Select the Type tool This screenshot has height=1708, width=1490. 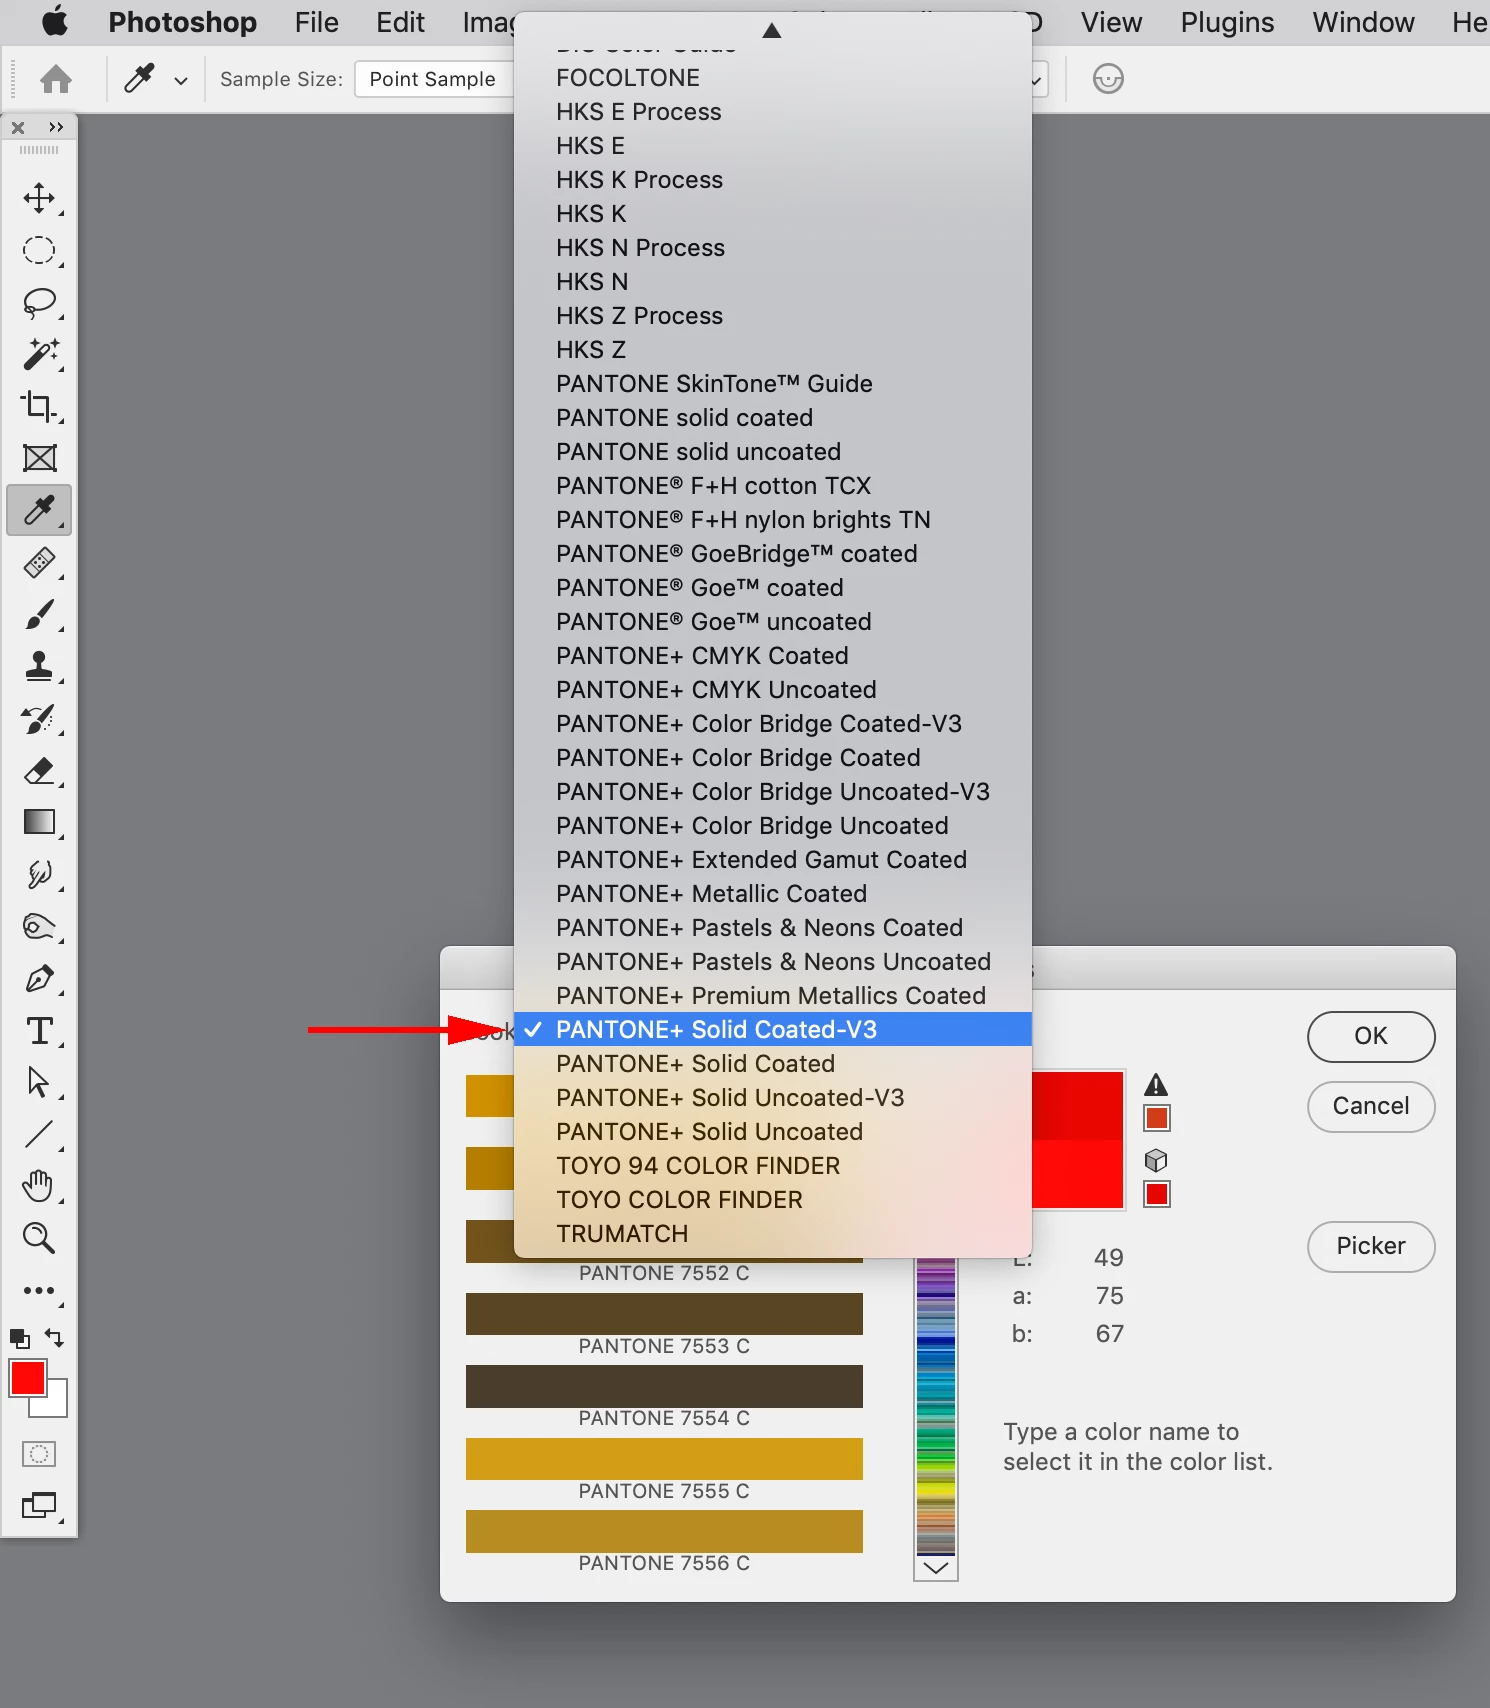tap(39, 1030)
